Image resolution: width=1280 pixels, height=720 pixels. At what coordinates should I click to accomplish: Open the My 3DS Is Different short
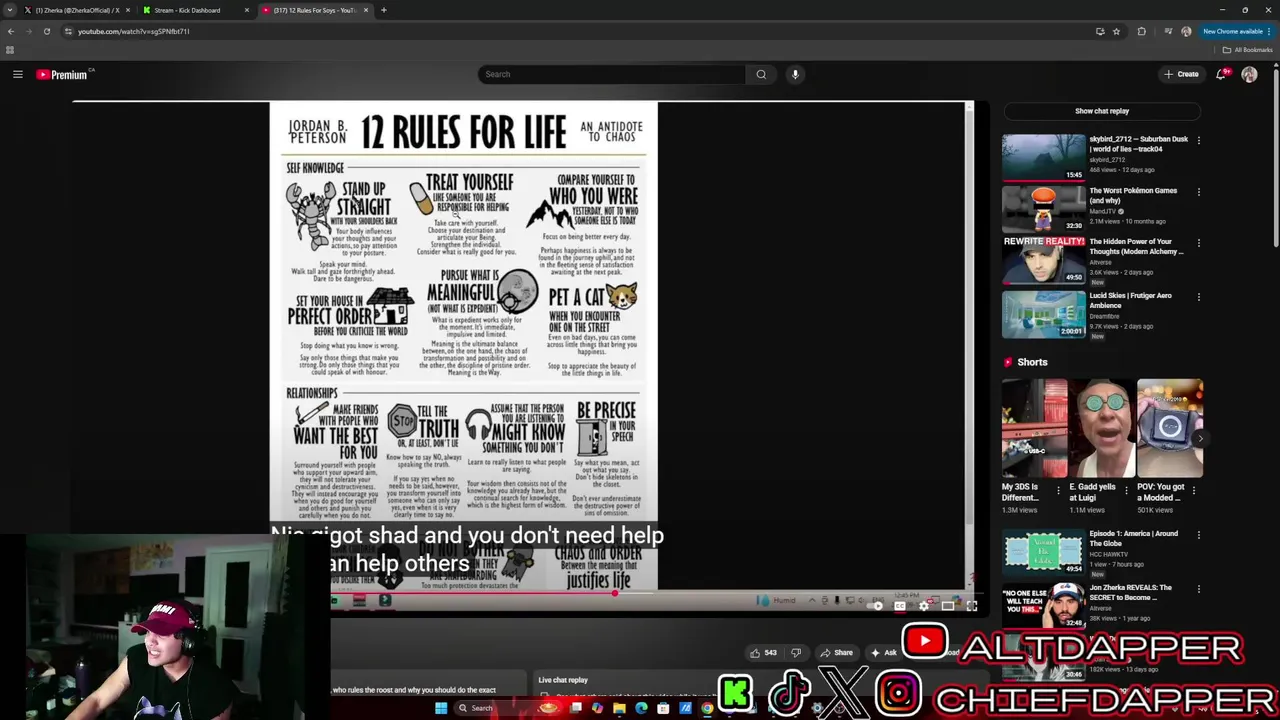(1034, 428)
